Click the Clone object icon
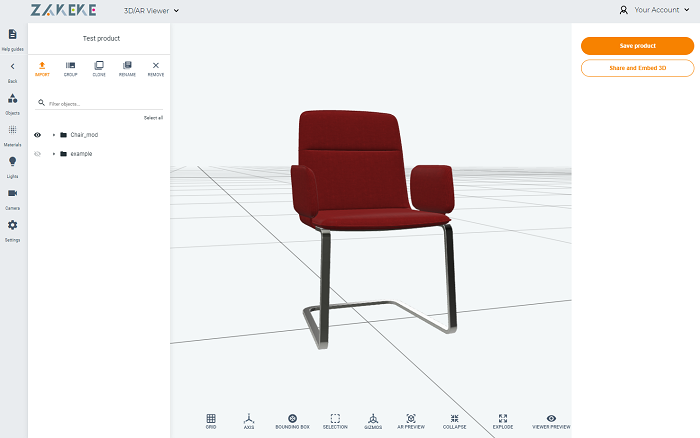The image size is (700, 438). coord(99,65)
